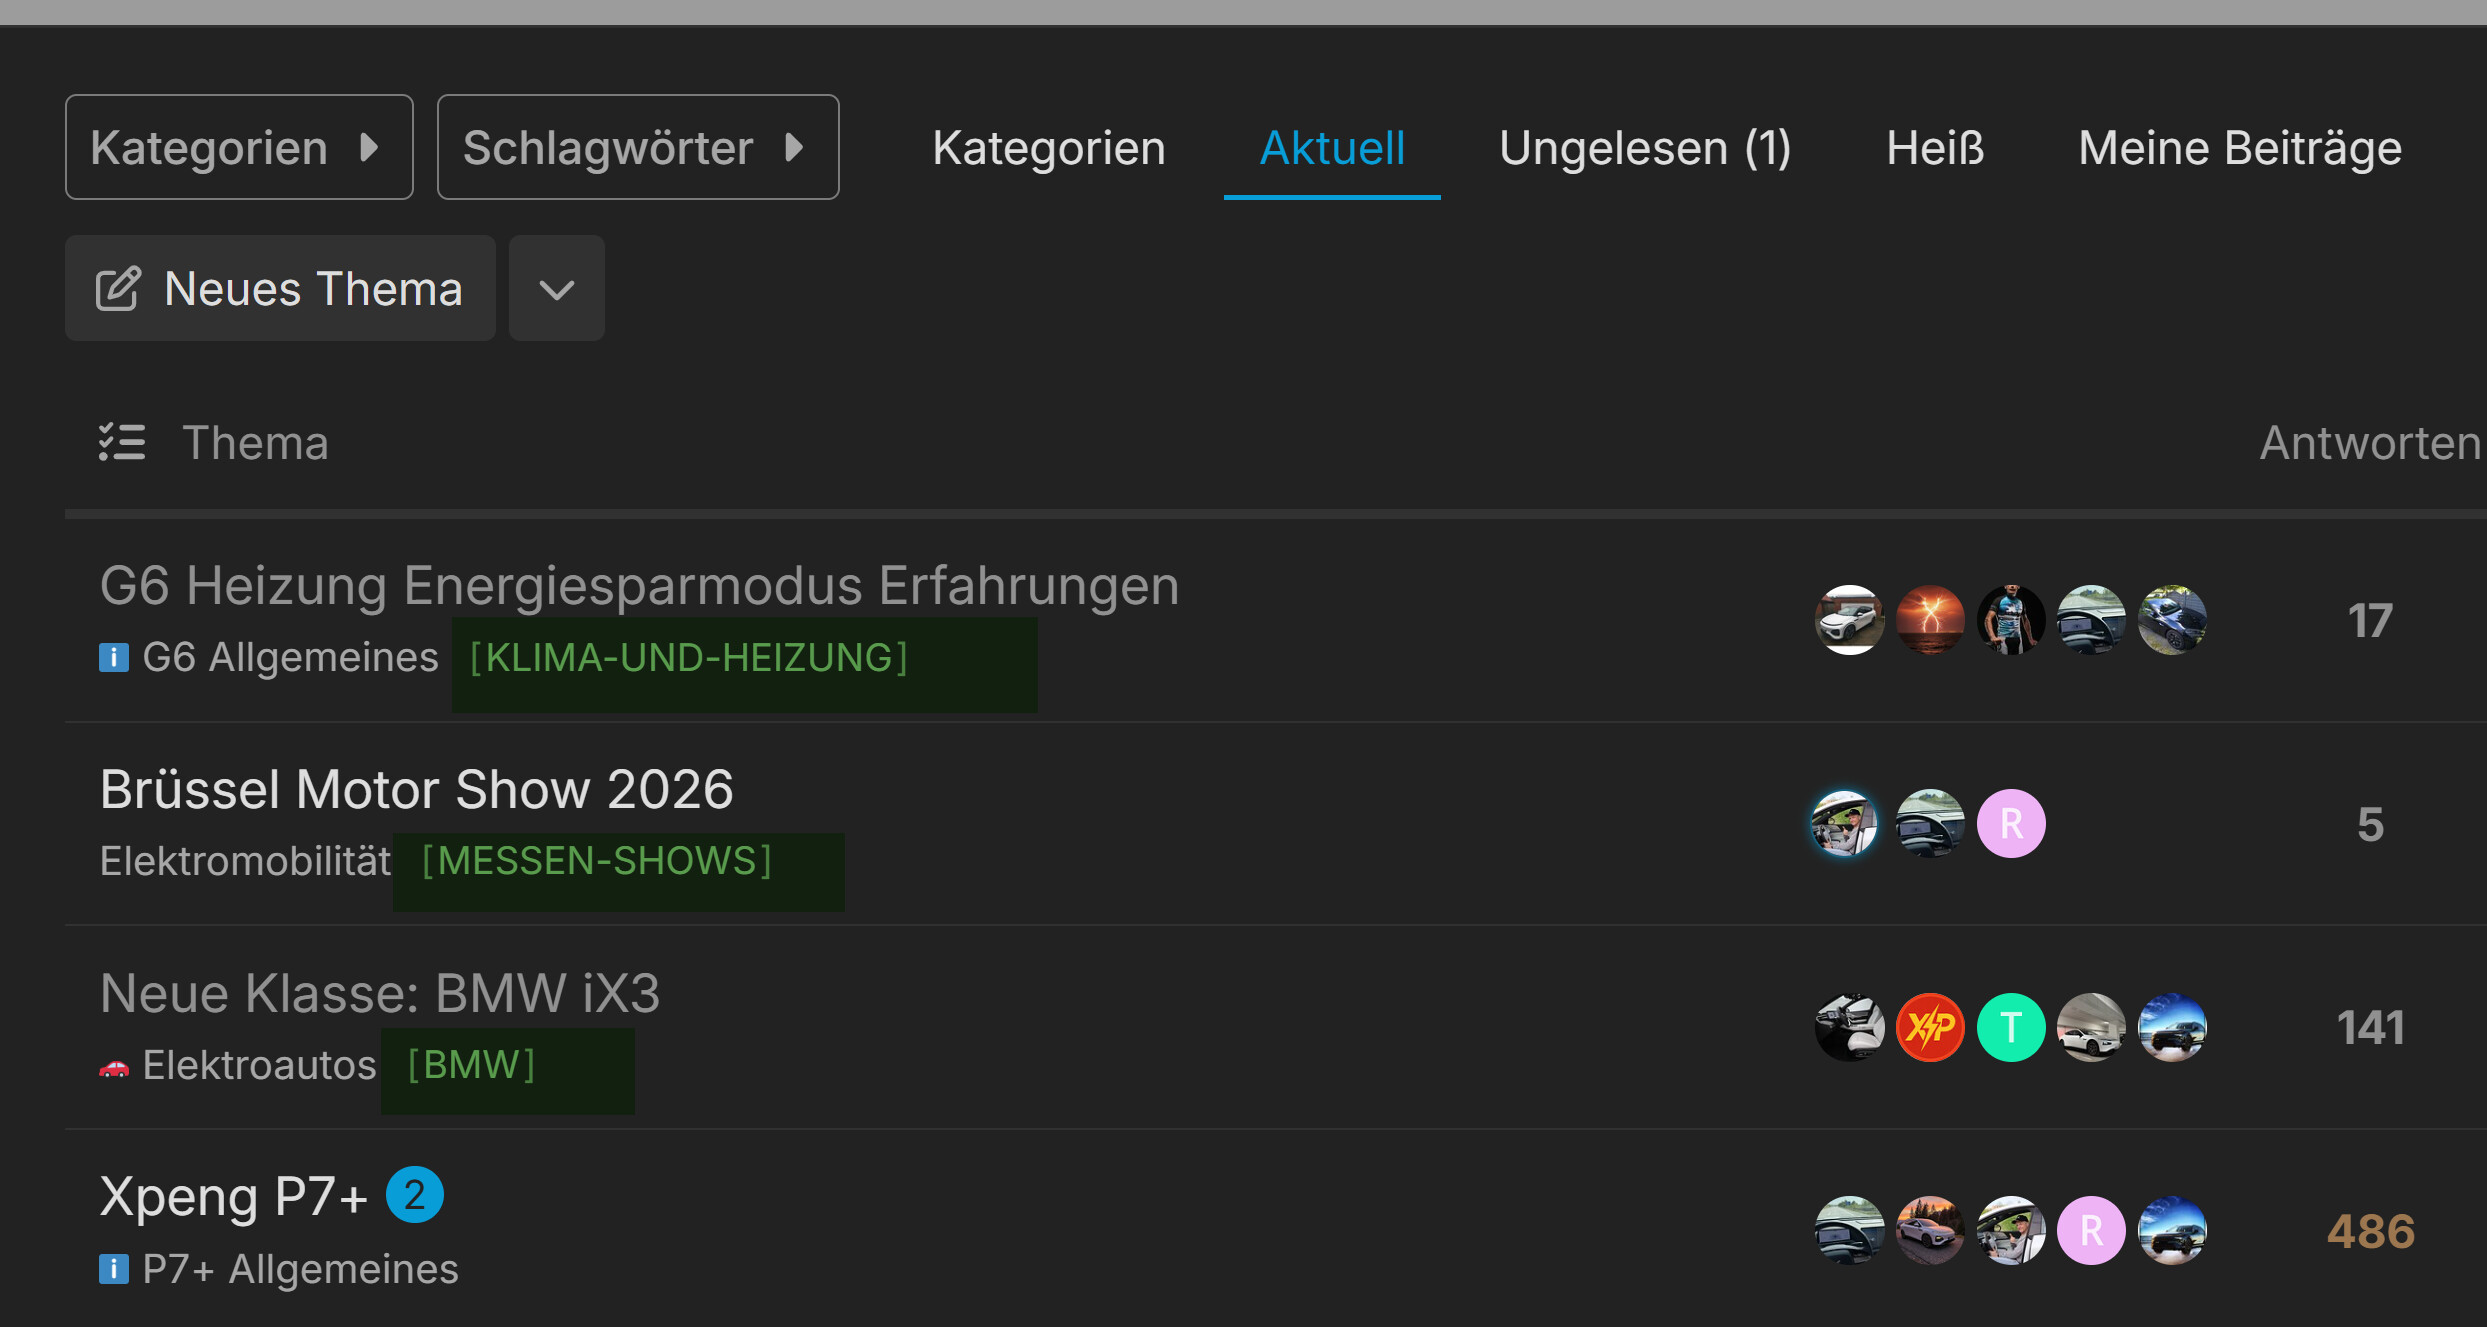2487x1327 pixels.
Task: Click the red XP avatar icon
Action: (1929, 1027)
